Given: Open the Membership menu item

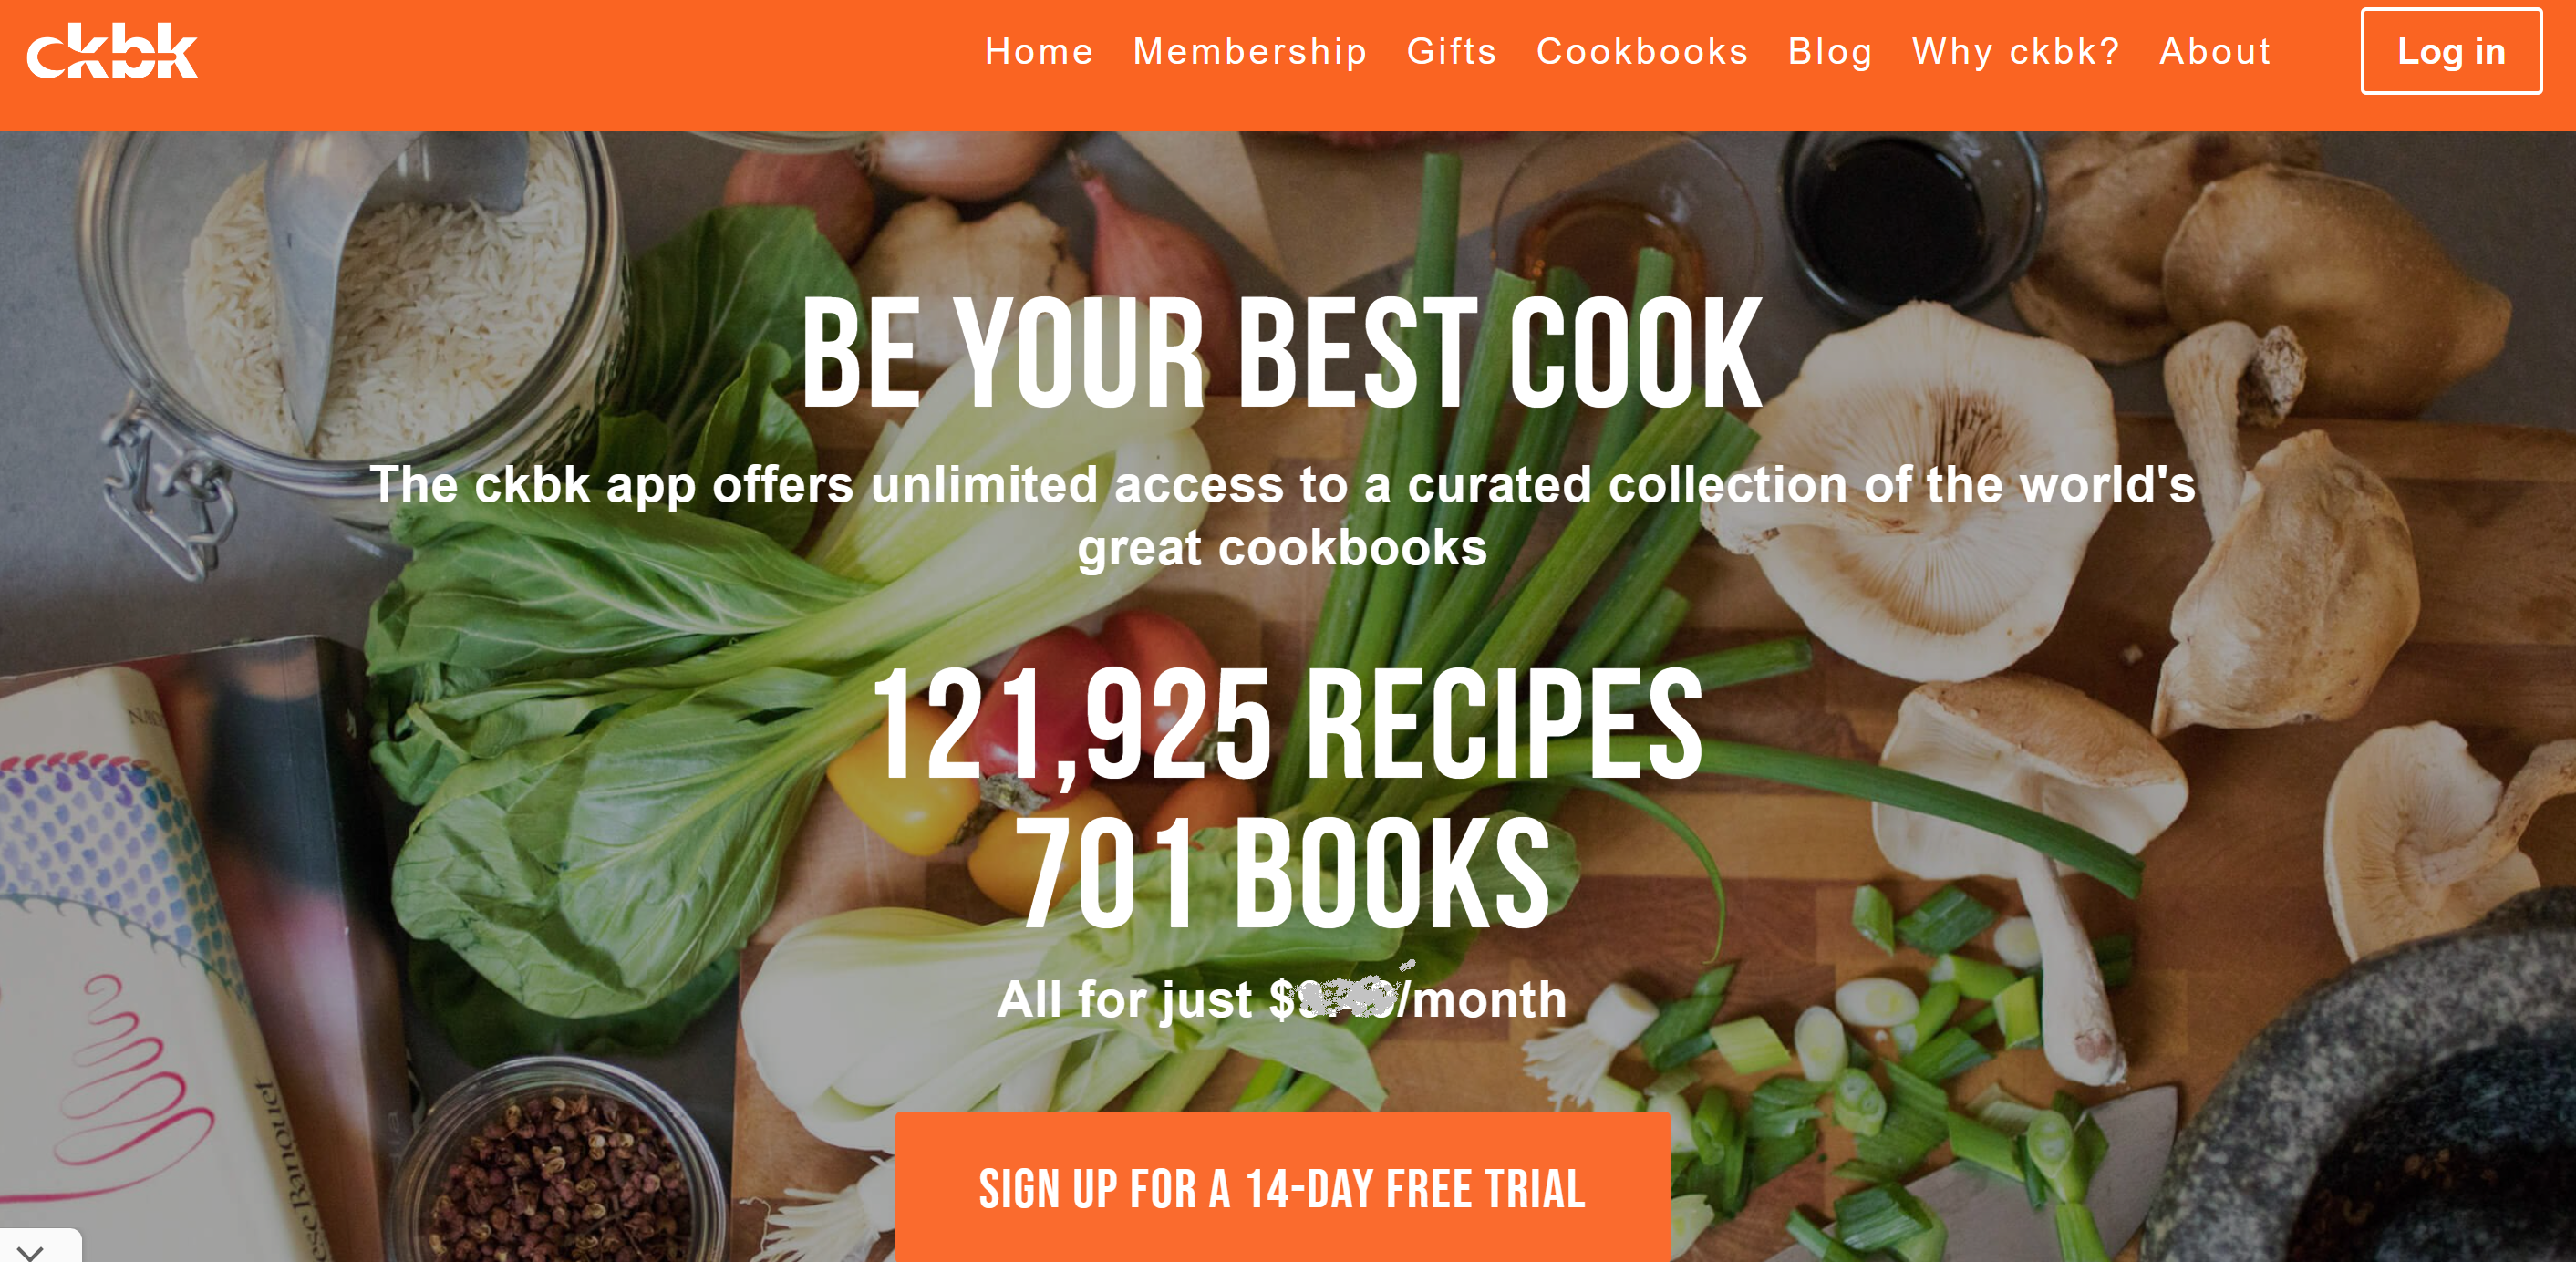Looking at the screenshot, I should coord(1250,51).
